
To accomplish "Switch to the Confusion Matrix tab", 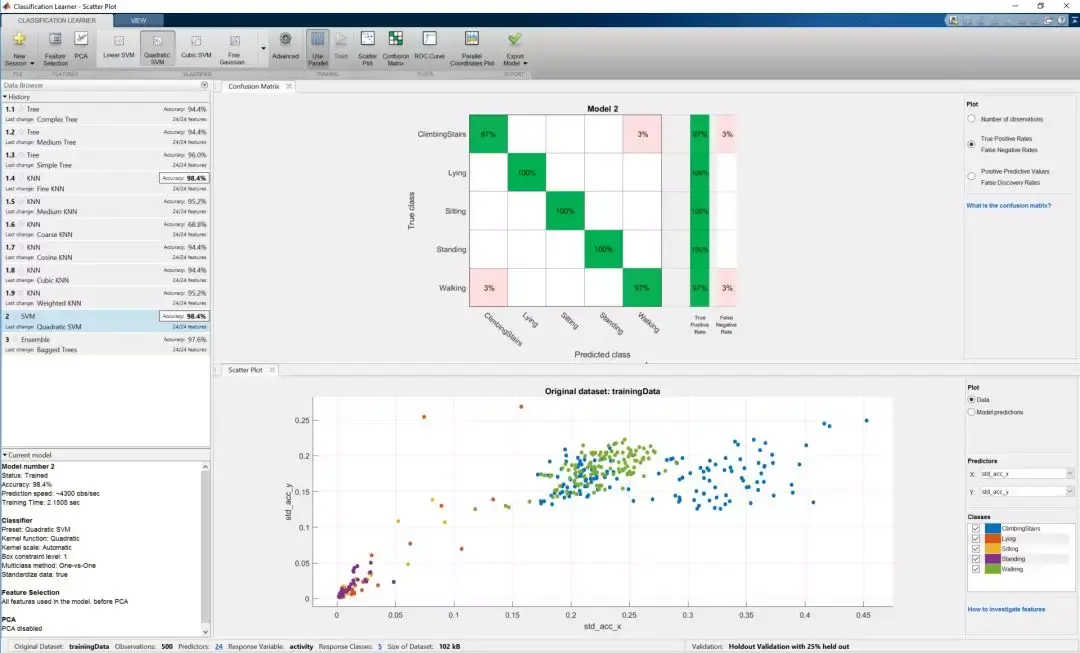I will pyautogui.click(x=254, y=86).
